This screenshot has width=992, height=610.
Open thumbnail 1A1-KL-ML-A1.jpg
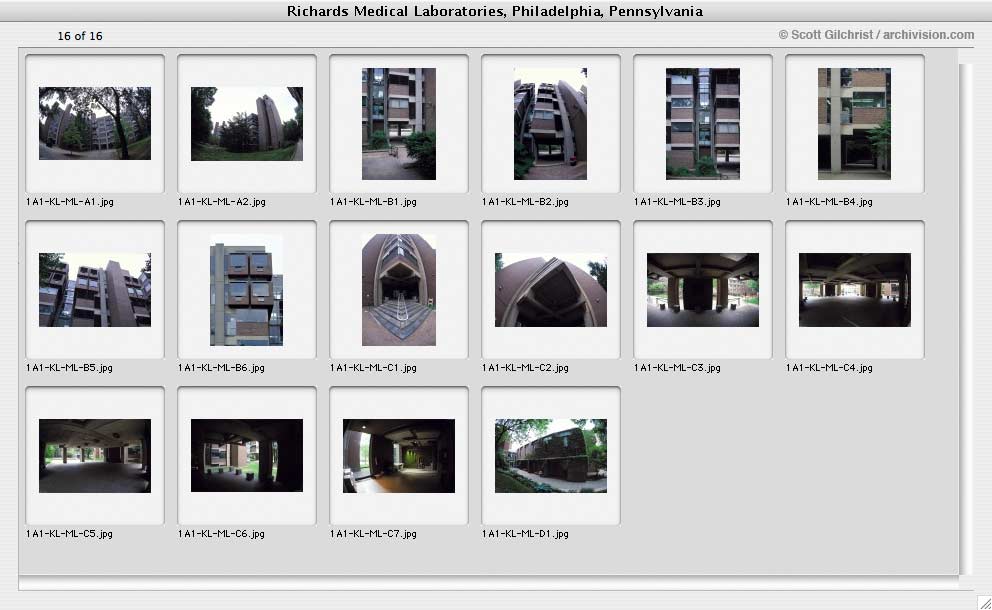coord(95,123)
